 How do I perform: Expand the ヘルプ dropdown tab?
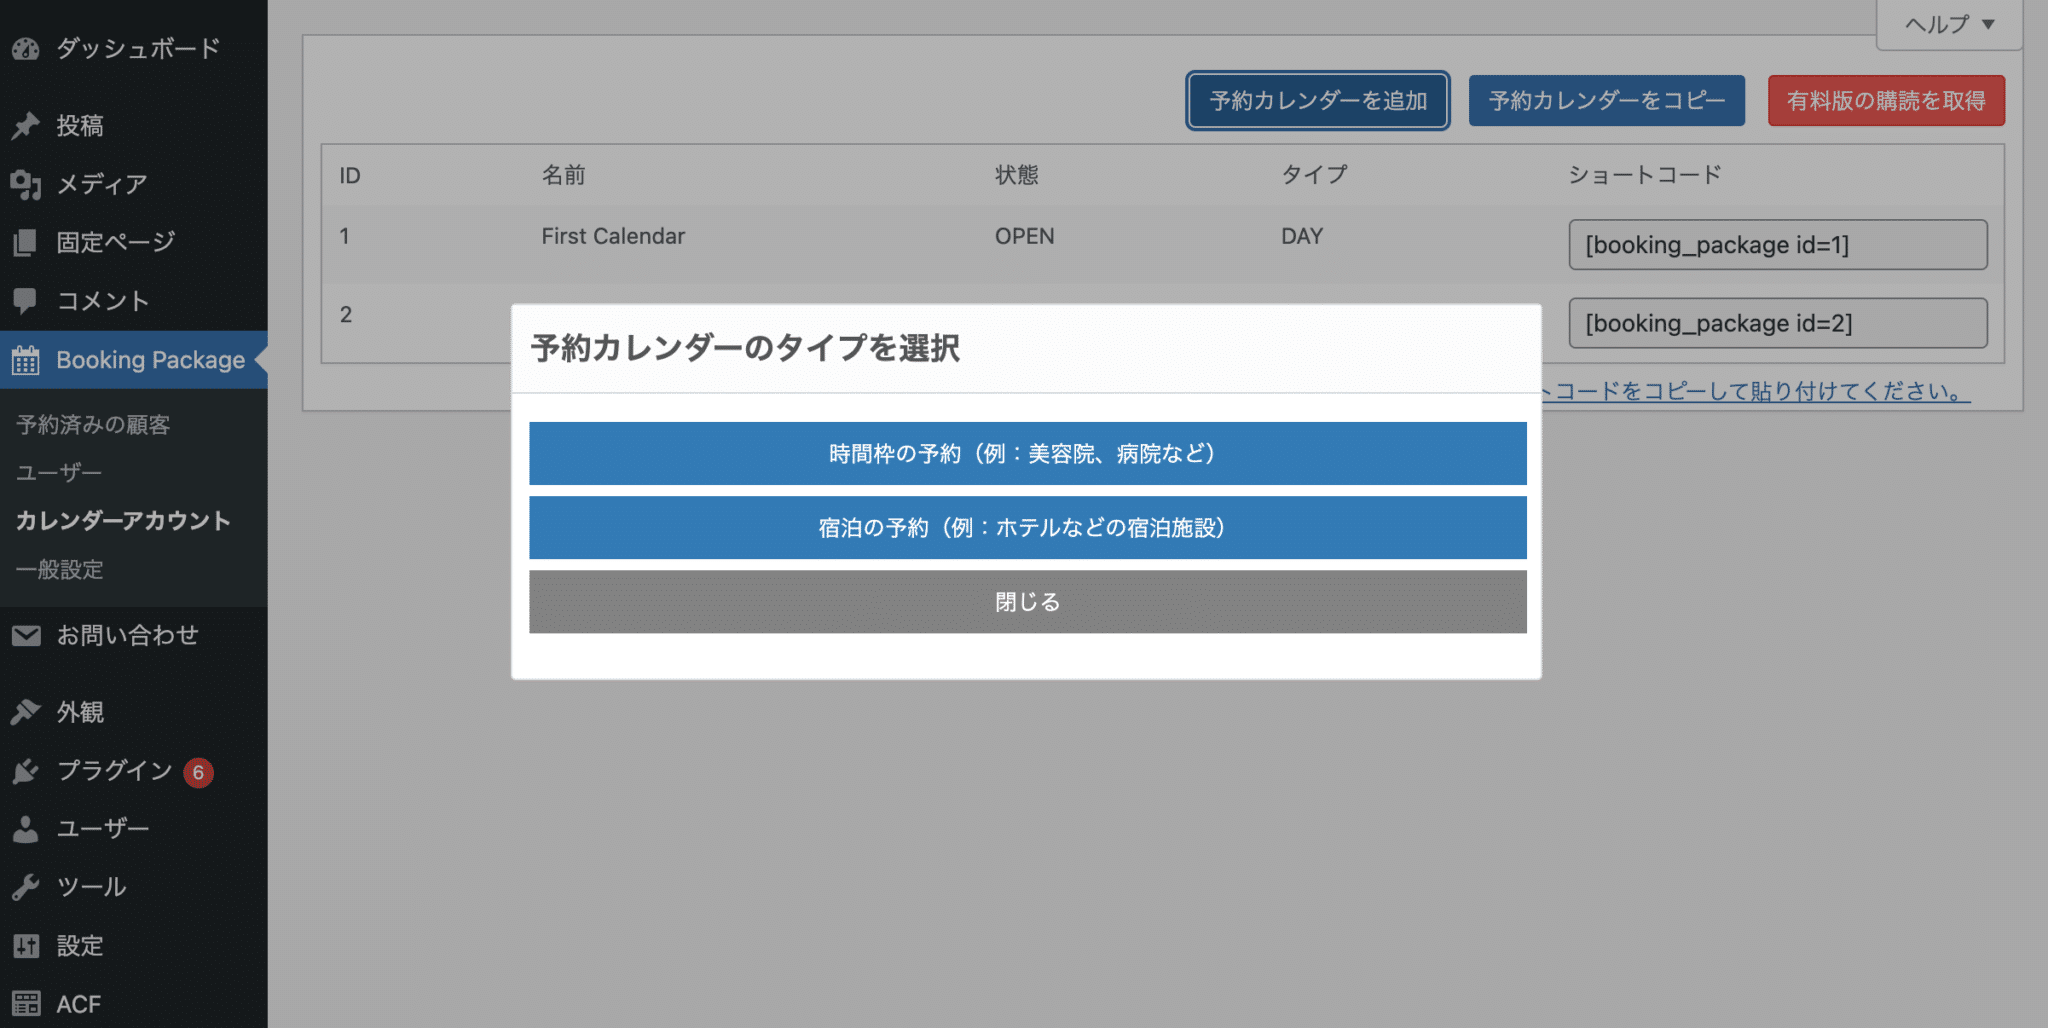tap(1948, 24)
